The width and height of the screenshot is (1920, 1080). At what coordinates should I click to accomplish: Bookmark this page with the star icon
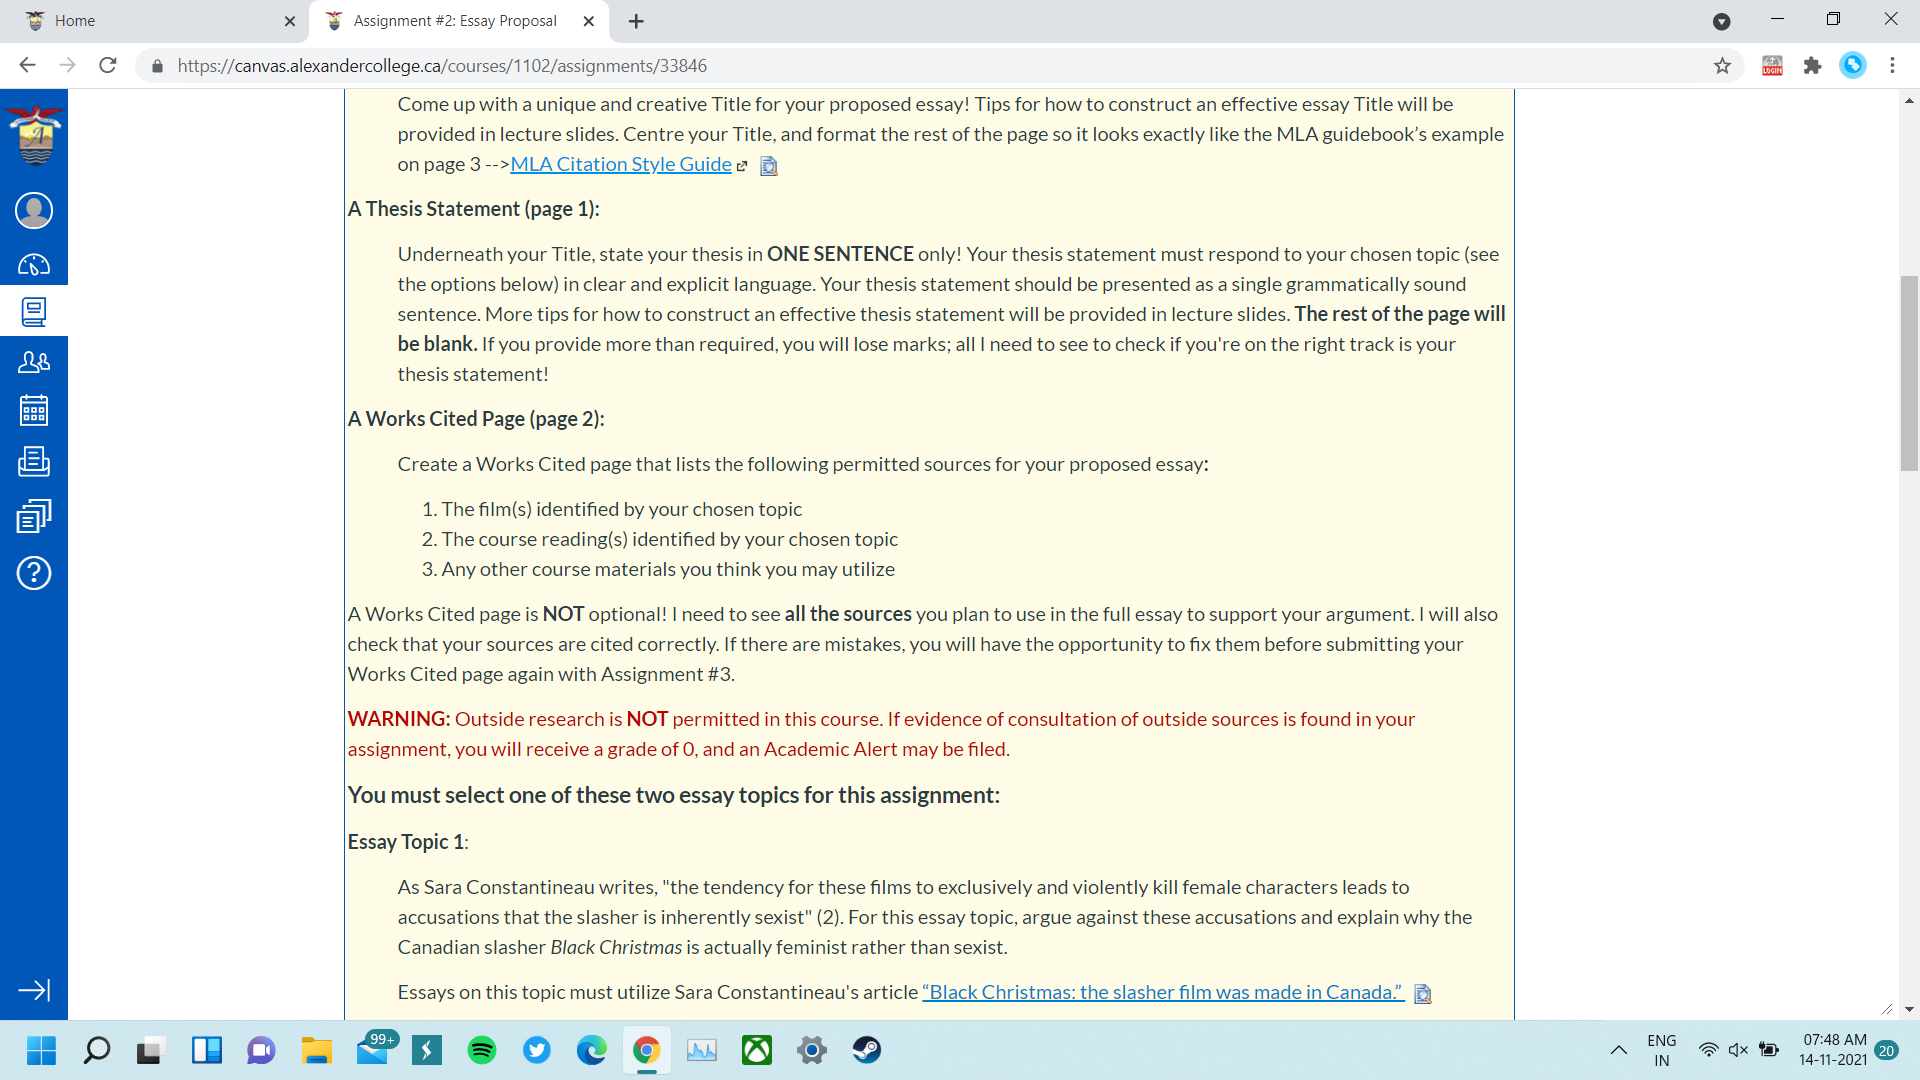[1722, 66]
